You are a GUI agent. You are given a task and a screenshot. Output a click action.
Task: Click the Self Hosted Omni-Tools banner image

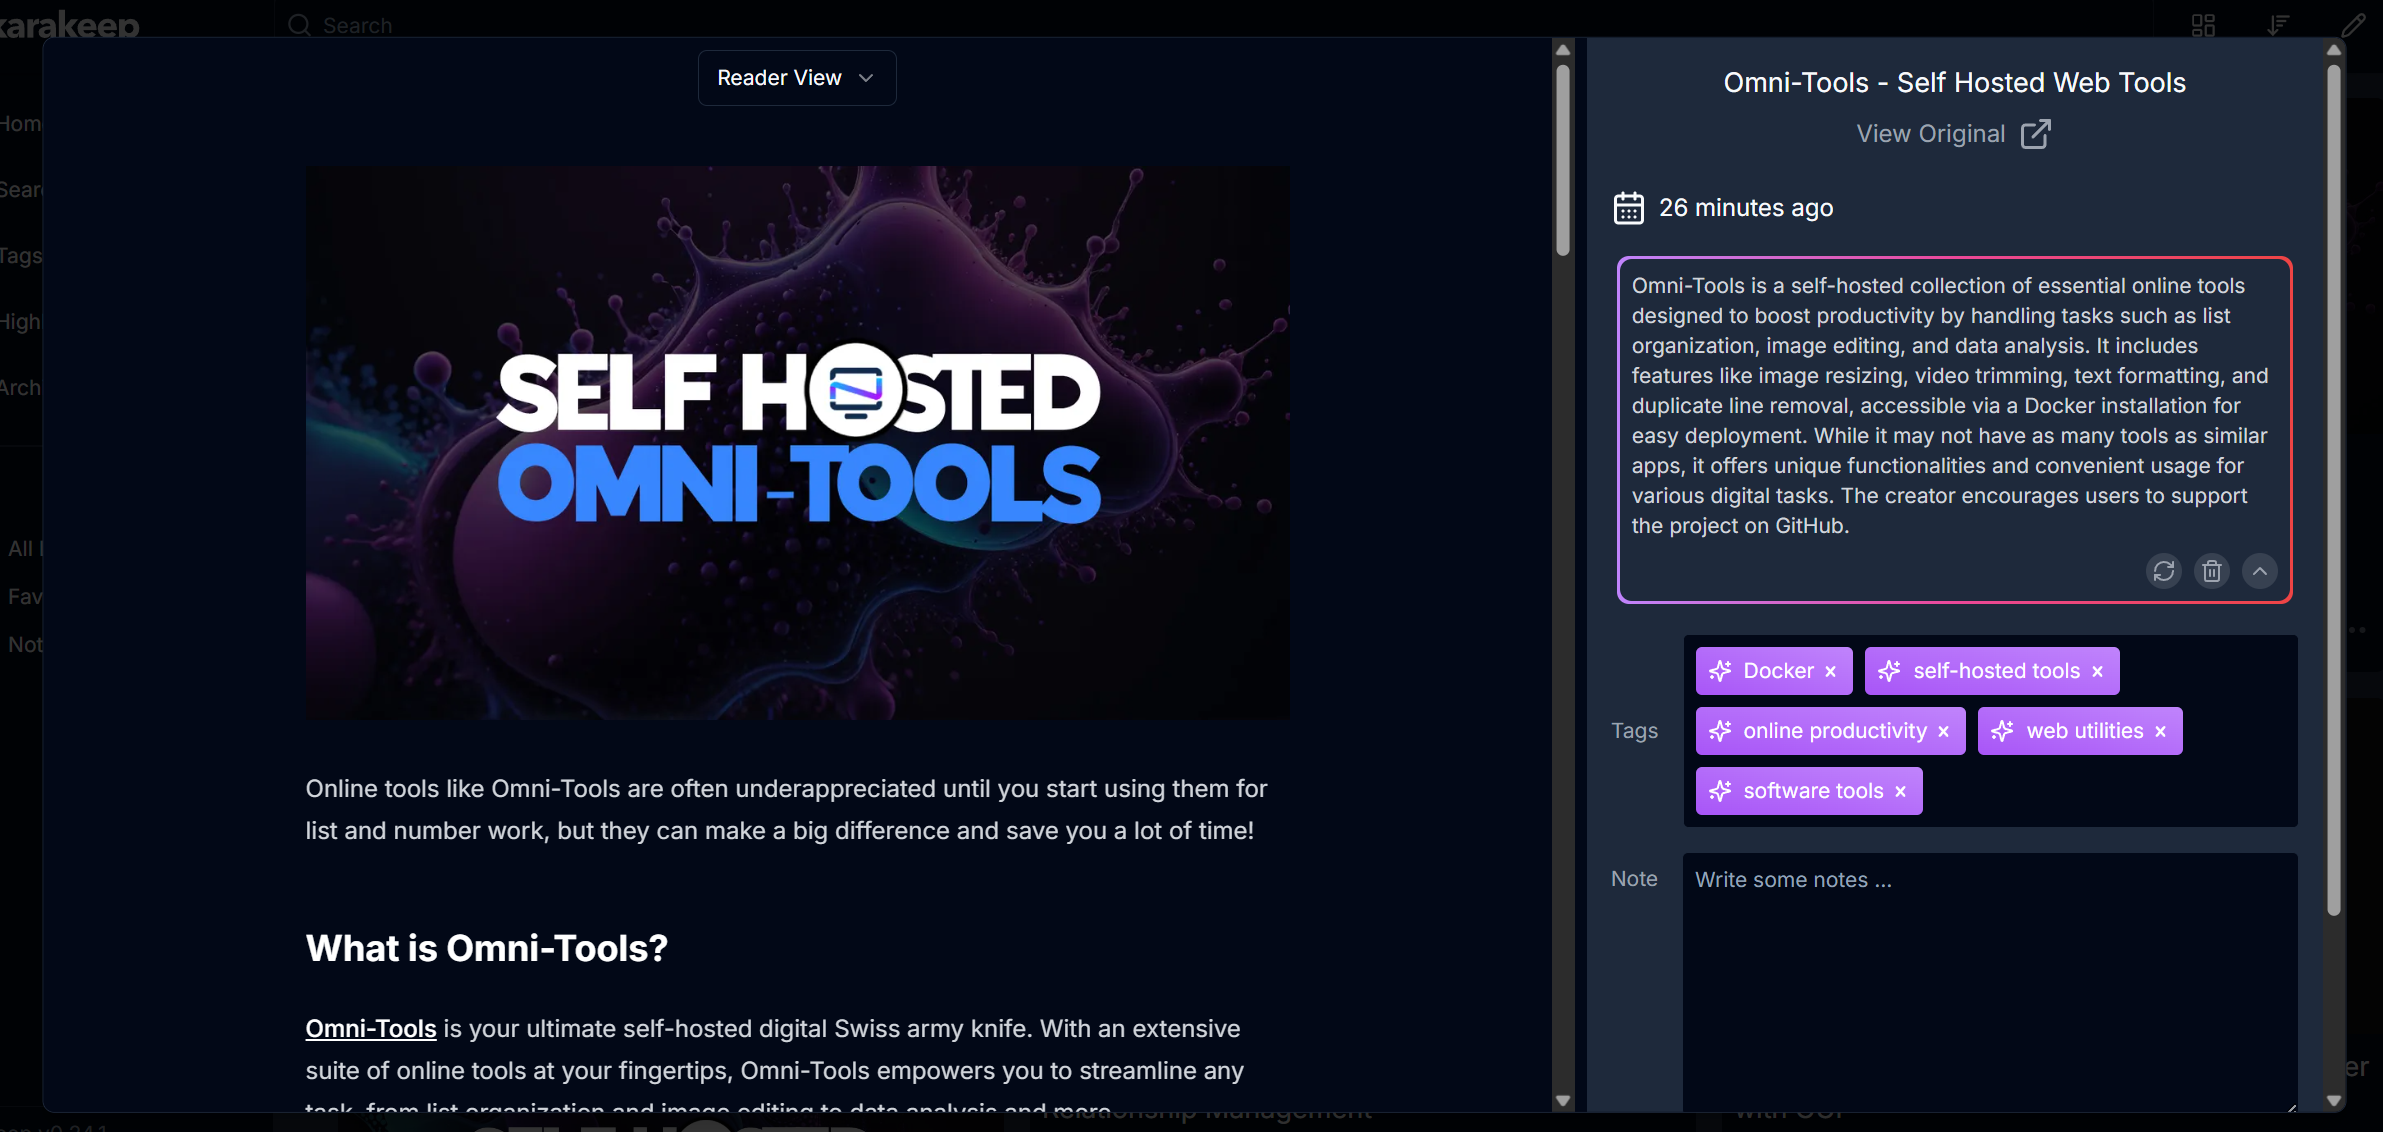coord(797,442)
